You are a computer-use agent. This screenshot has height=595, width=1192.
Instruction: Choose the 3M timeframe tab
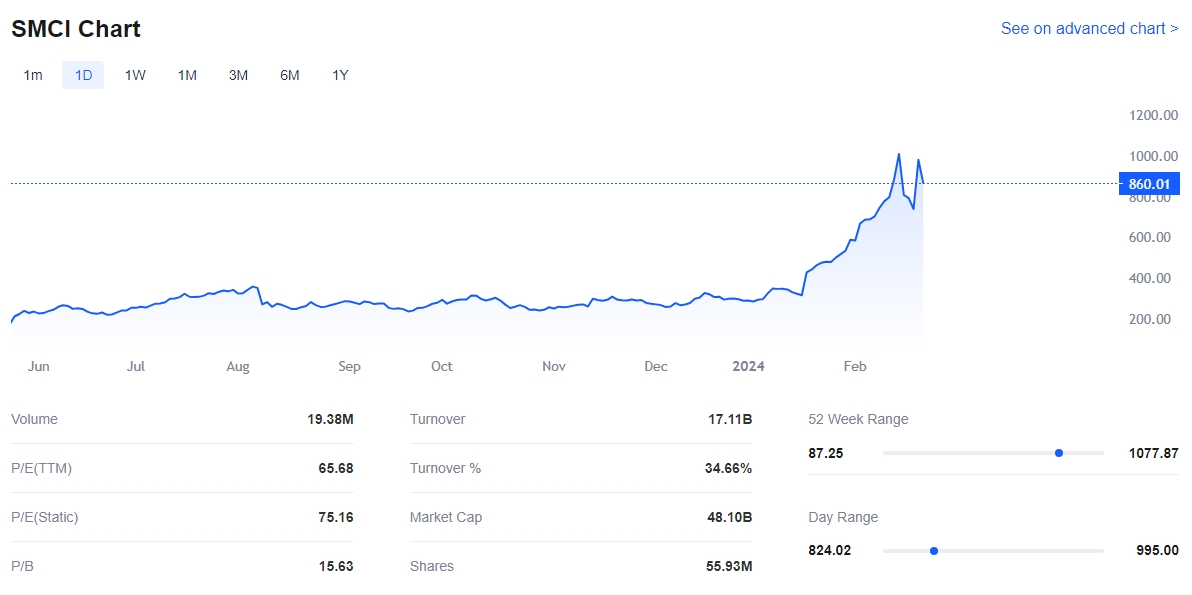[x=238, y=75]
